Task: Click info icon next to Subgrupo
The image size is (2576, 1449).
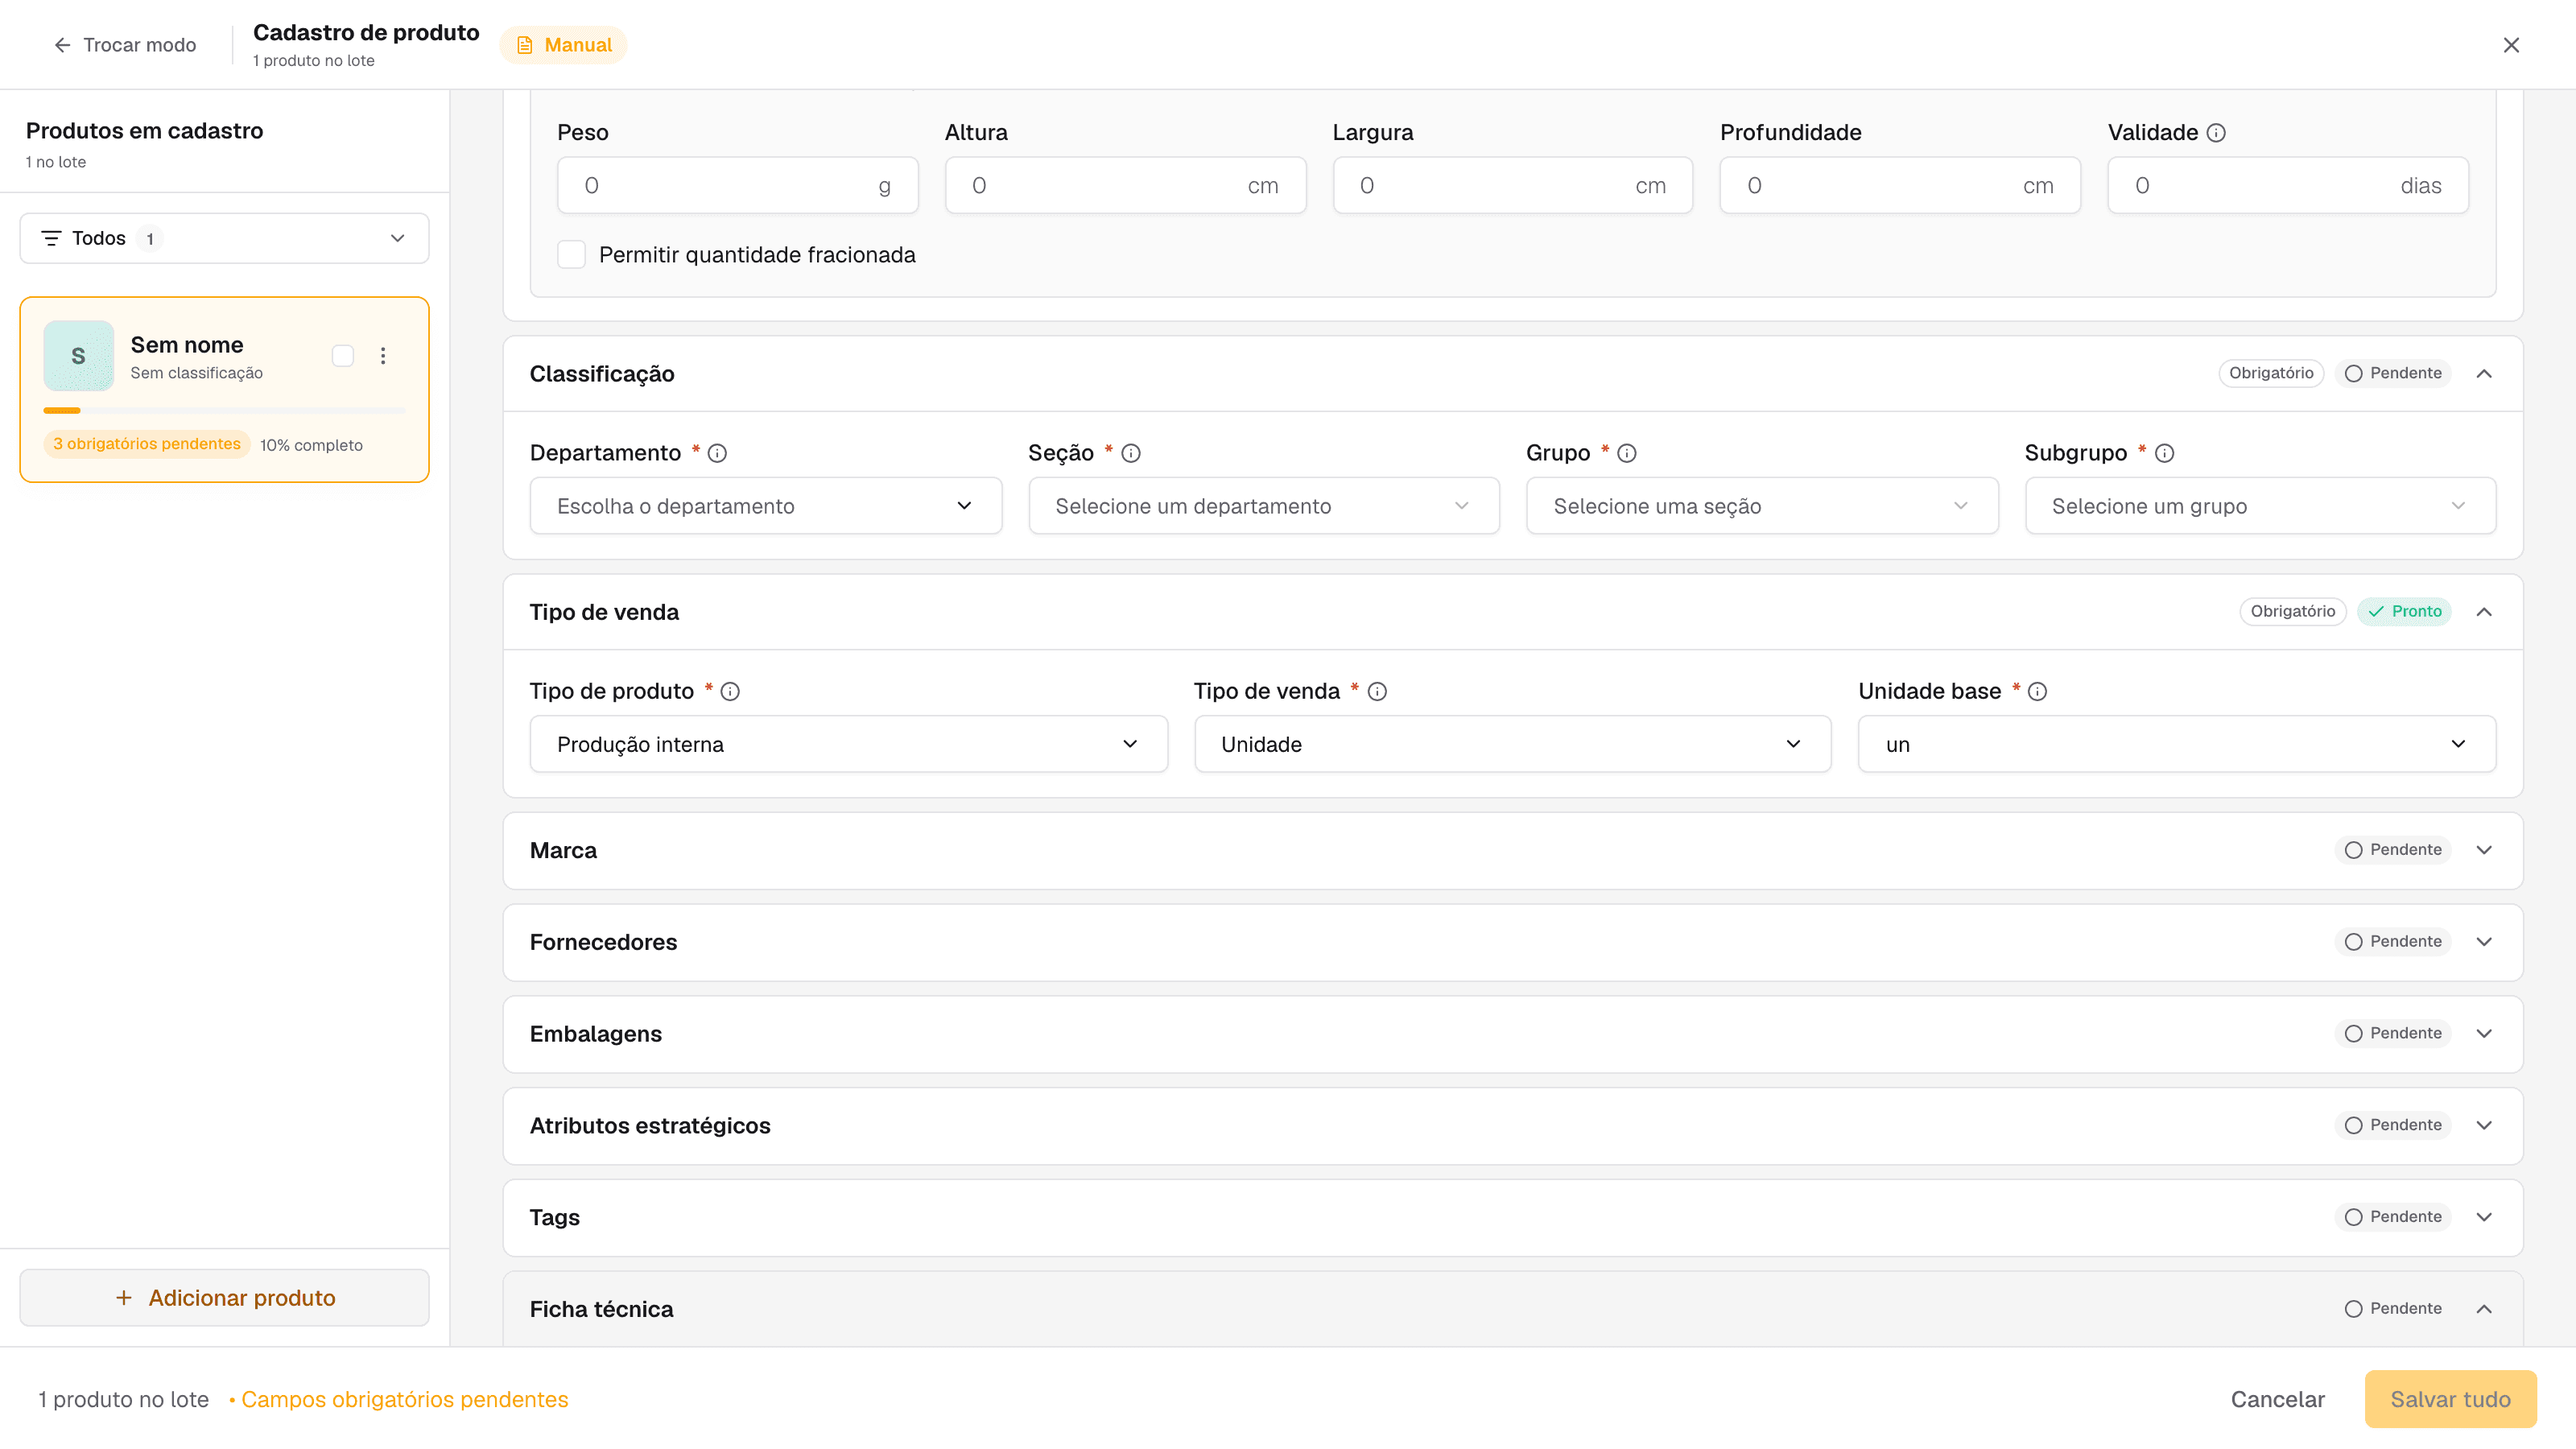Action: point(2165,453)
